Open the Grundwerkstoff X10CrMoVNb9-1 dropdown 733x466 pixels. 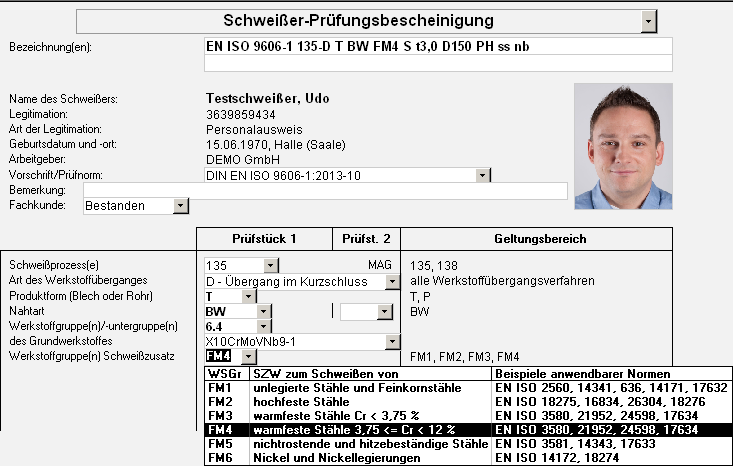(x=390, y=341)
